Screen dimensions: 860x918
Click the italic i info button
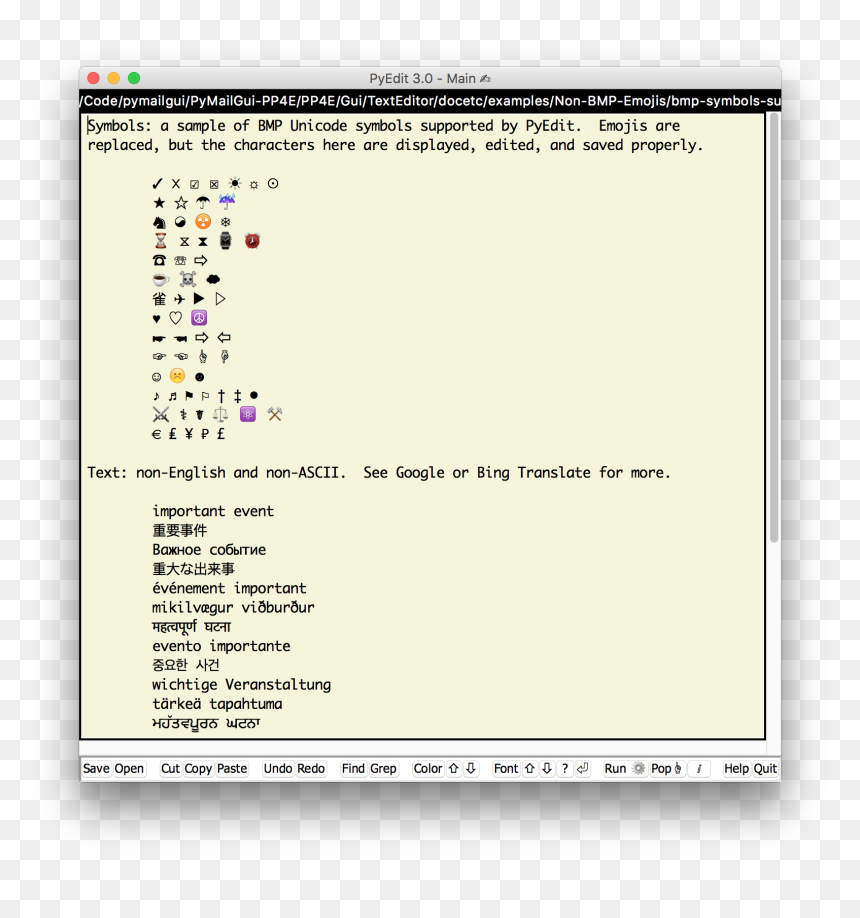[x=698, y=769]
